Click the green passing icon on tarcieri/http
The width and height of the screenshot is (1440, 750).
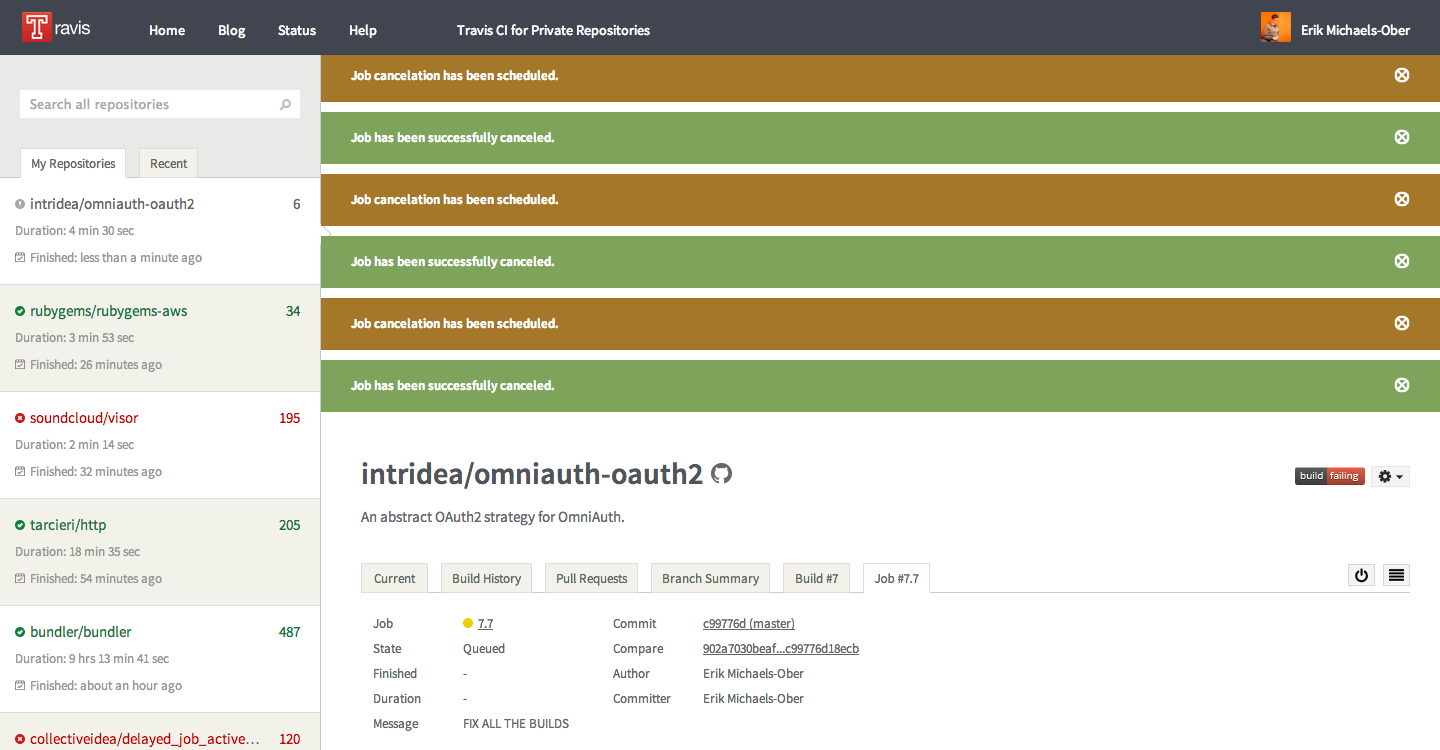(20, 525)
